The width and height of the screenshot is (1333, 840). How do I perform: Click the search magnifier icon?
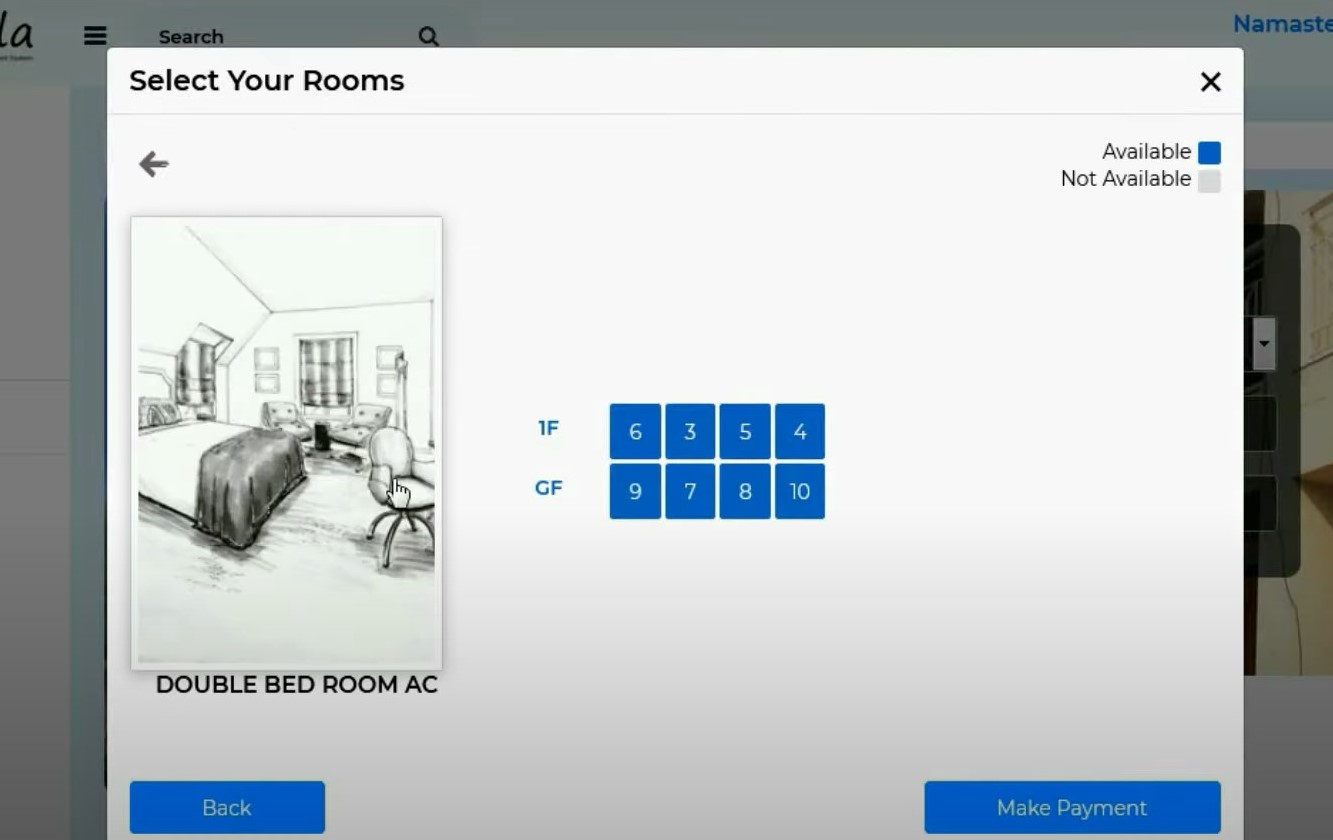(x=428, y=37)
